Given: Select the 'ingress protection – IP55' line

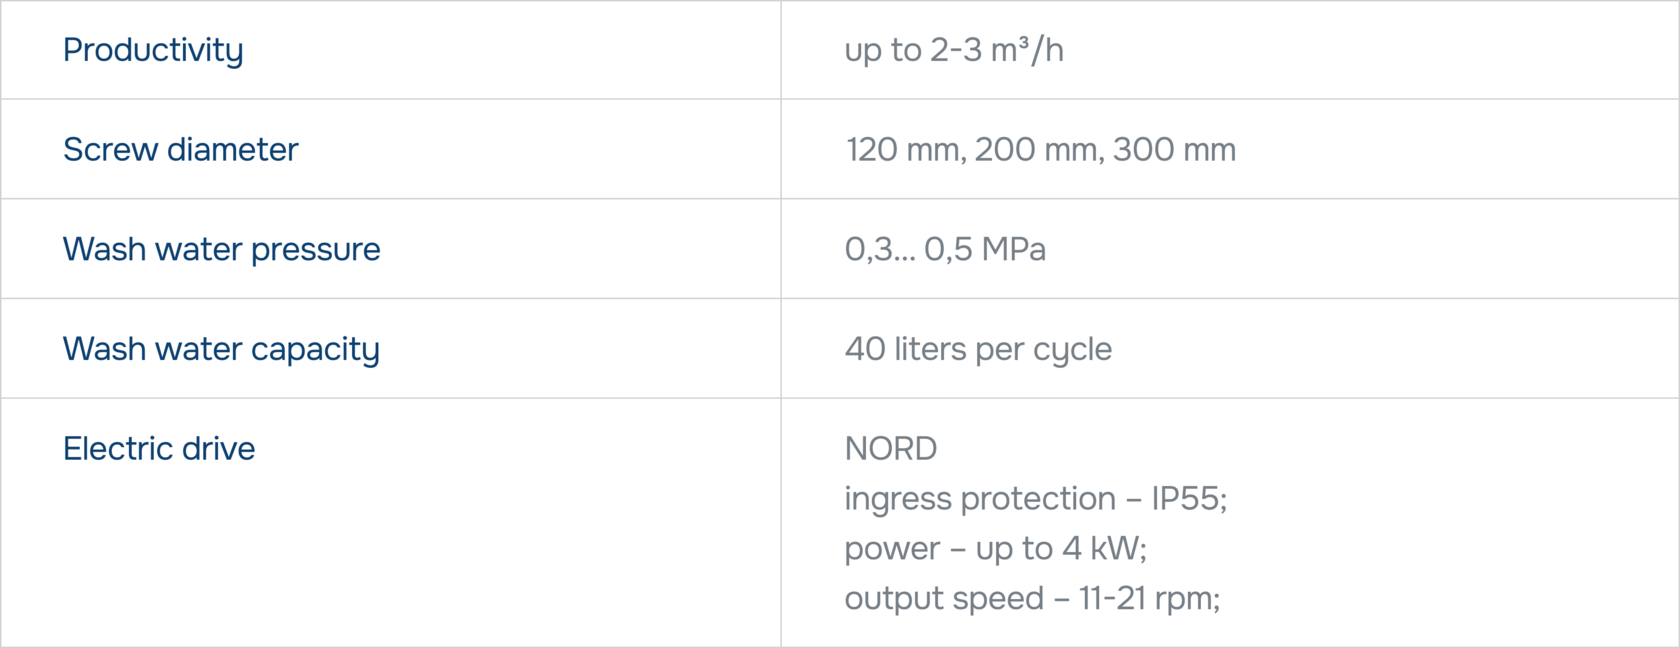Looking at the screenshot, I should [1035, 498].
